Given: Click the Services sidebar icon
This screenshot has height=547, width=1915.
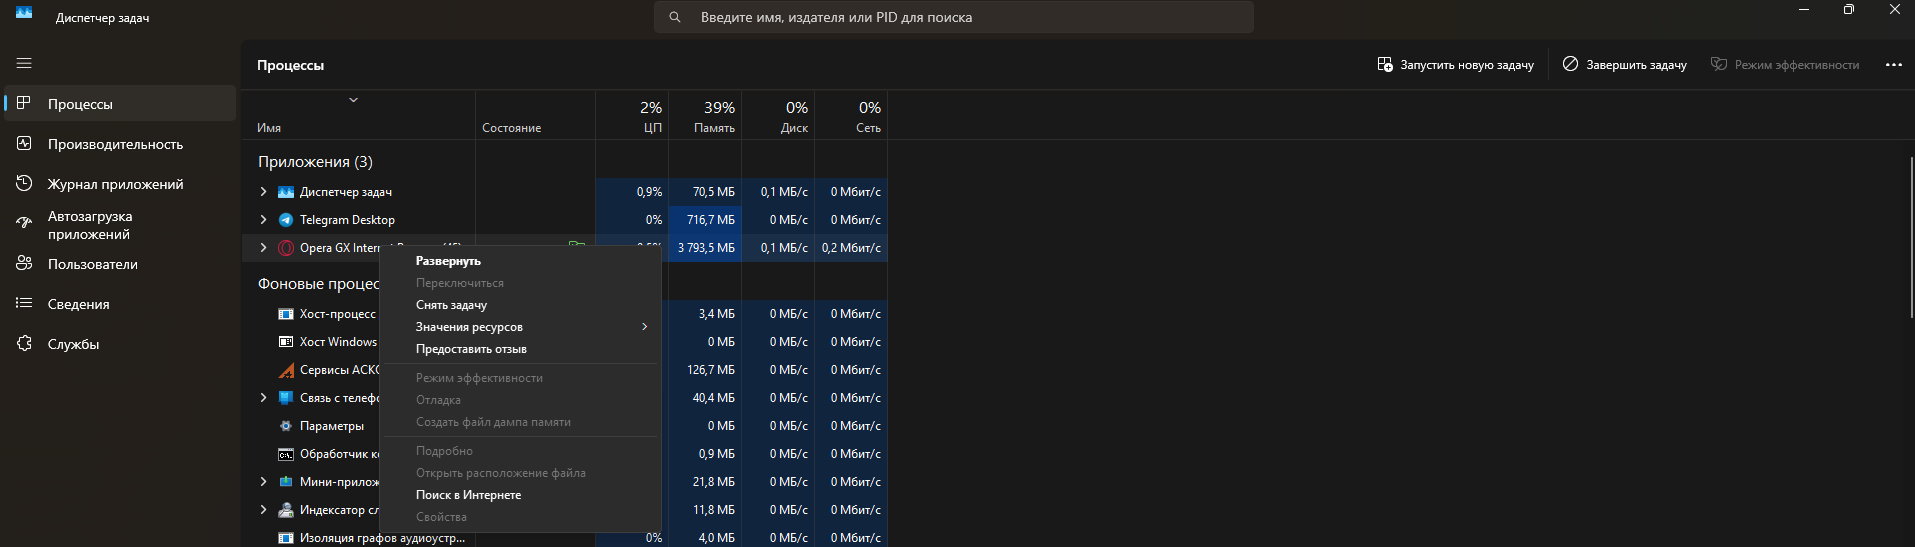Looking at the screenshot, I should click(24, 343).
